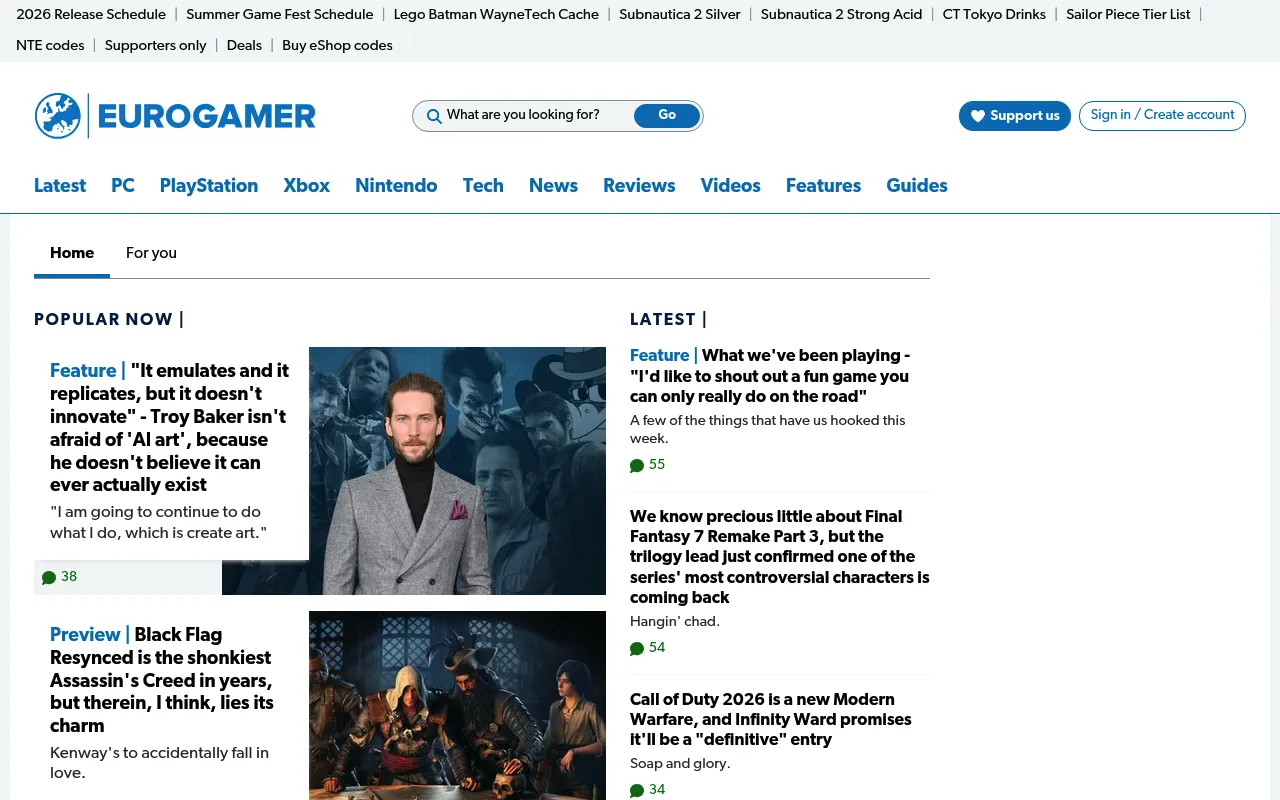Select the Home tab

(72, 253)
